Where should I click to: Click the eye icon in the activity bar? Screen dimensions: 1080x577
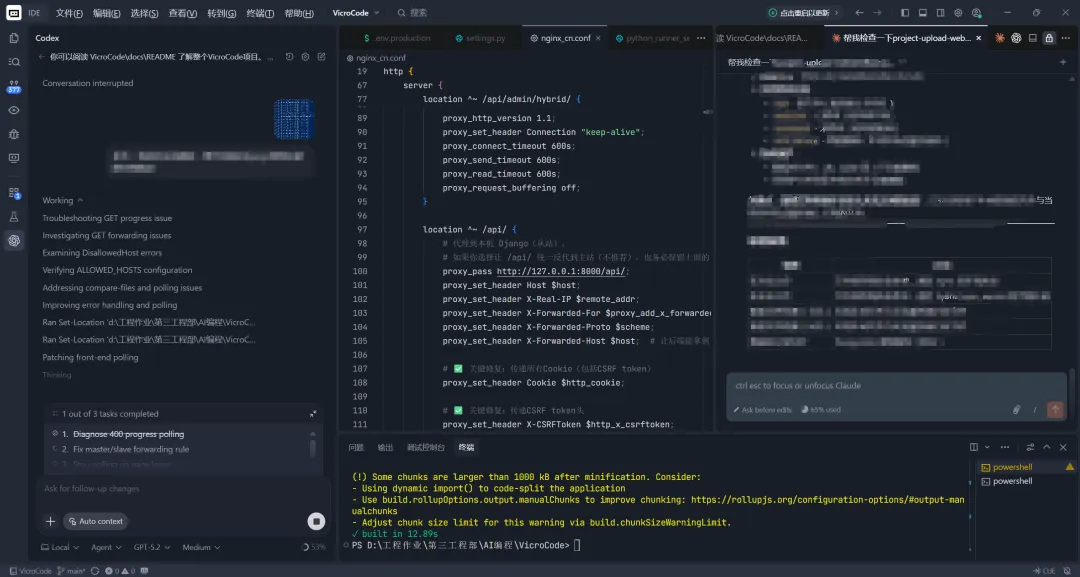(x=14, y=110)
